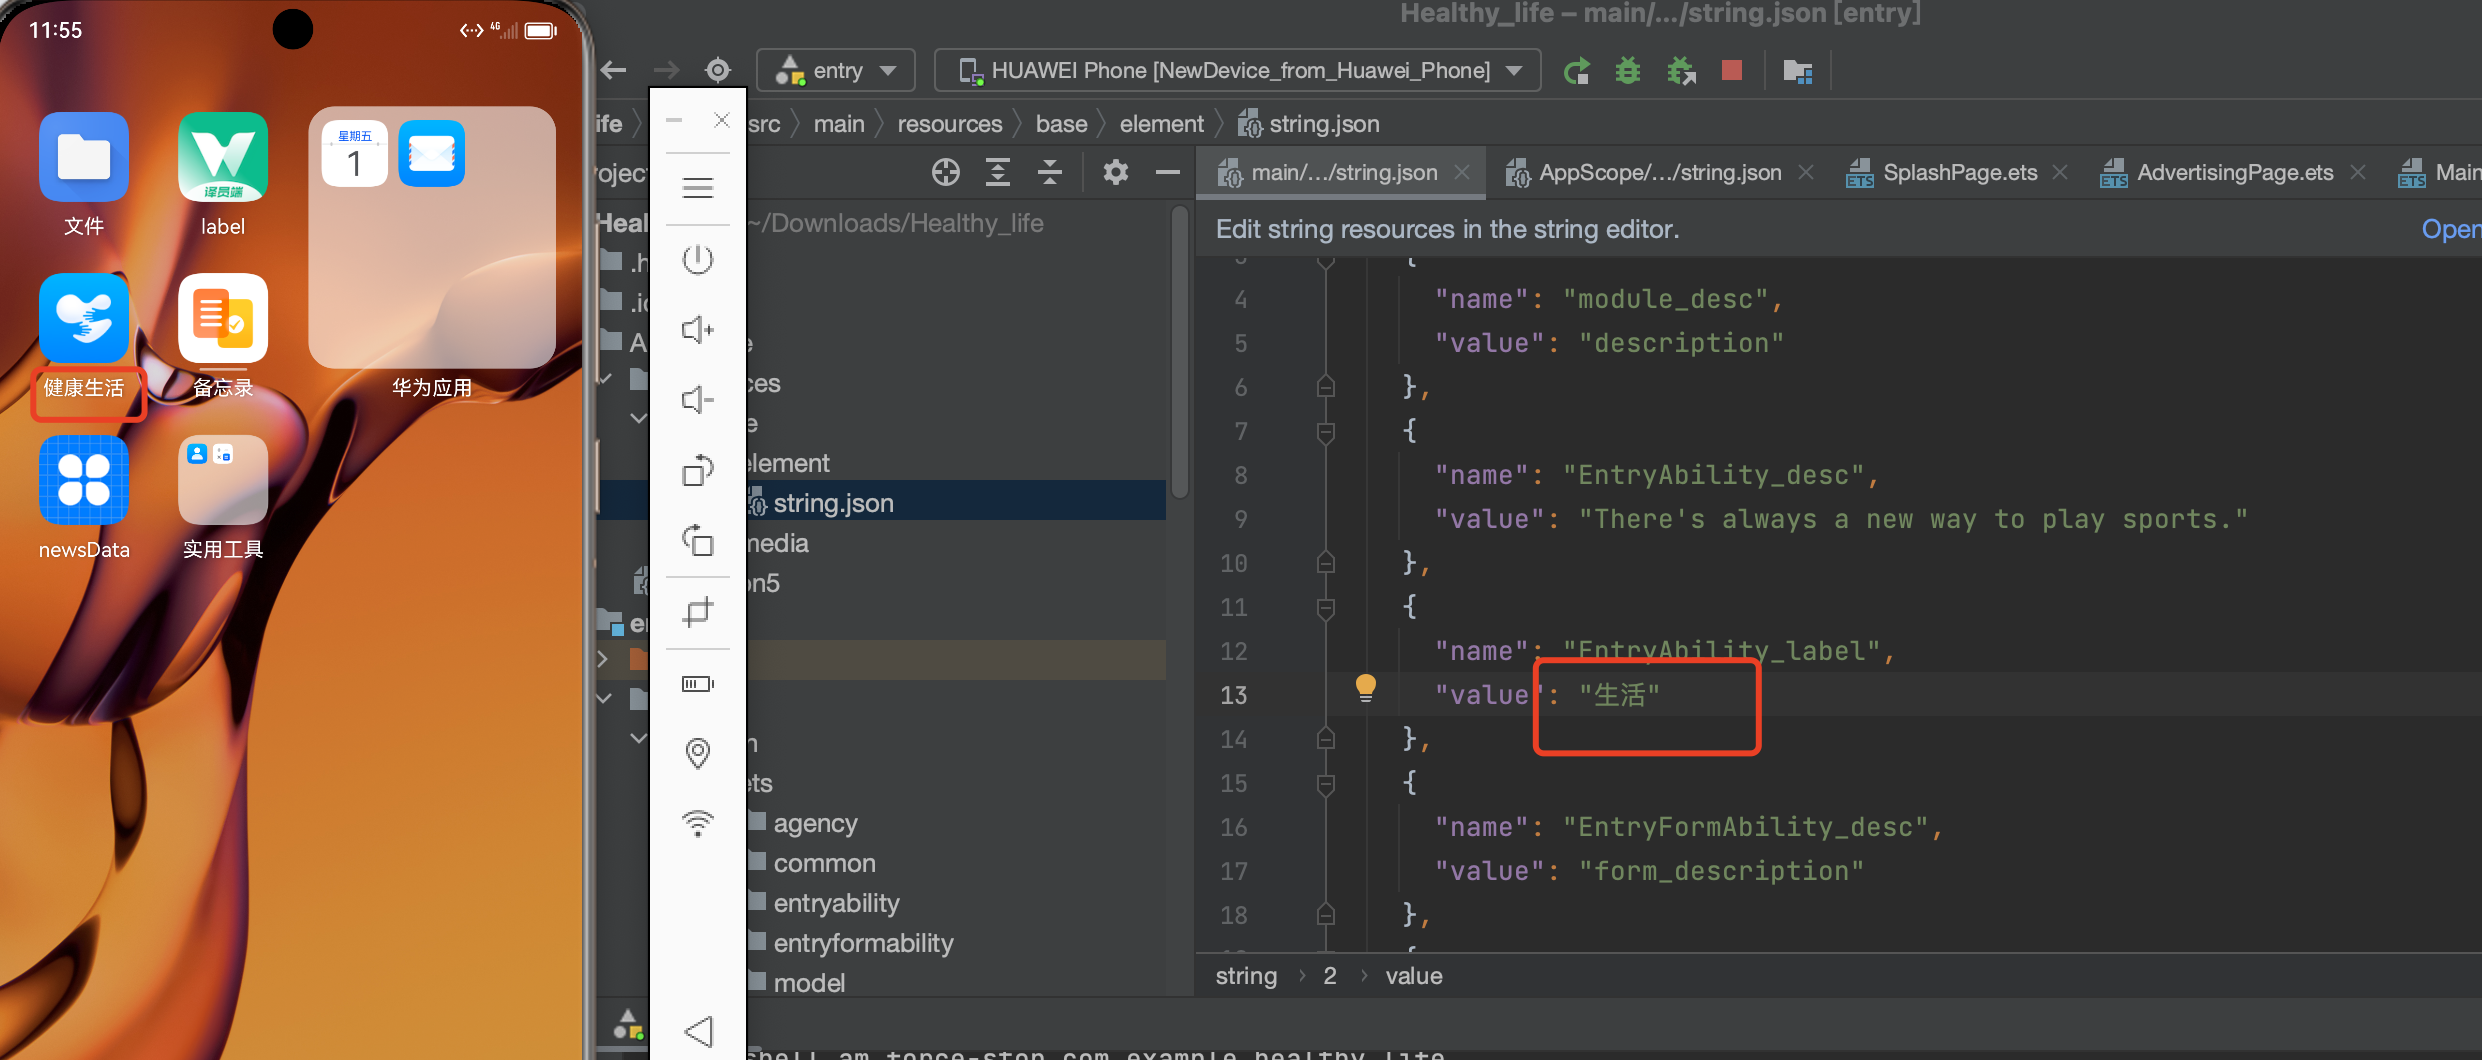The image size is (2482, 1060).
Task: Open the 华为应用 folder
Action: [x=431, y=238]
